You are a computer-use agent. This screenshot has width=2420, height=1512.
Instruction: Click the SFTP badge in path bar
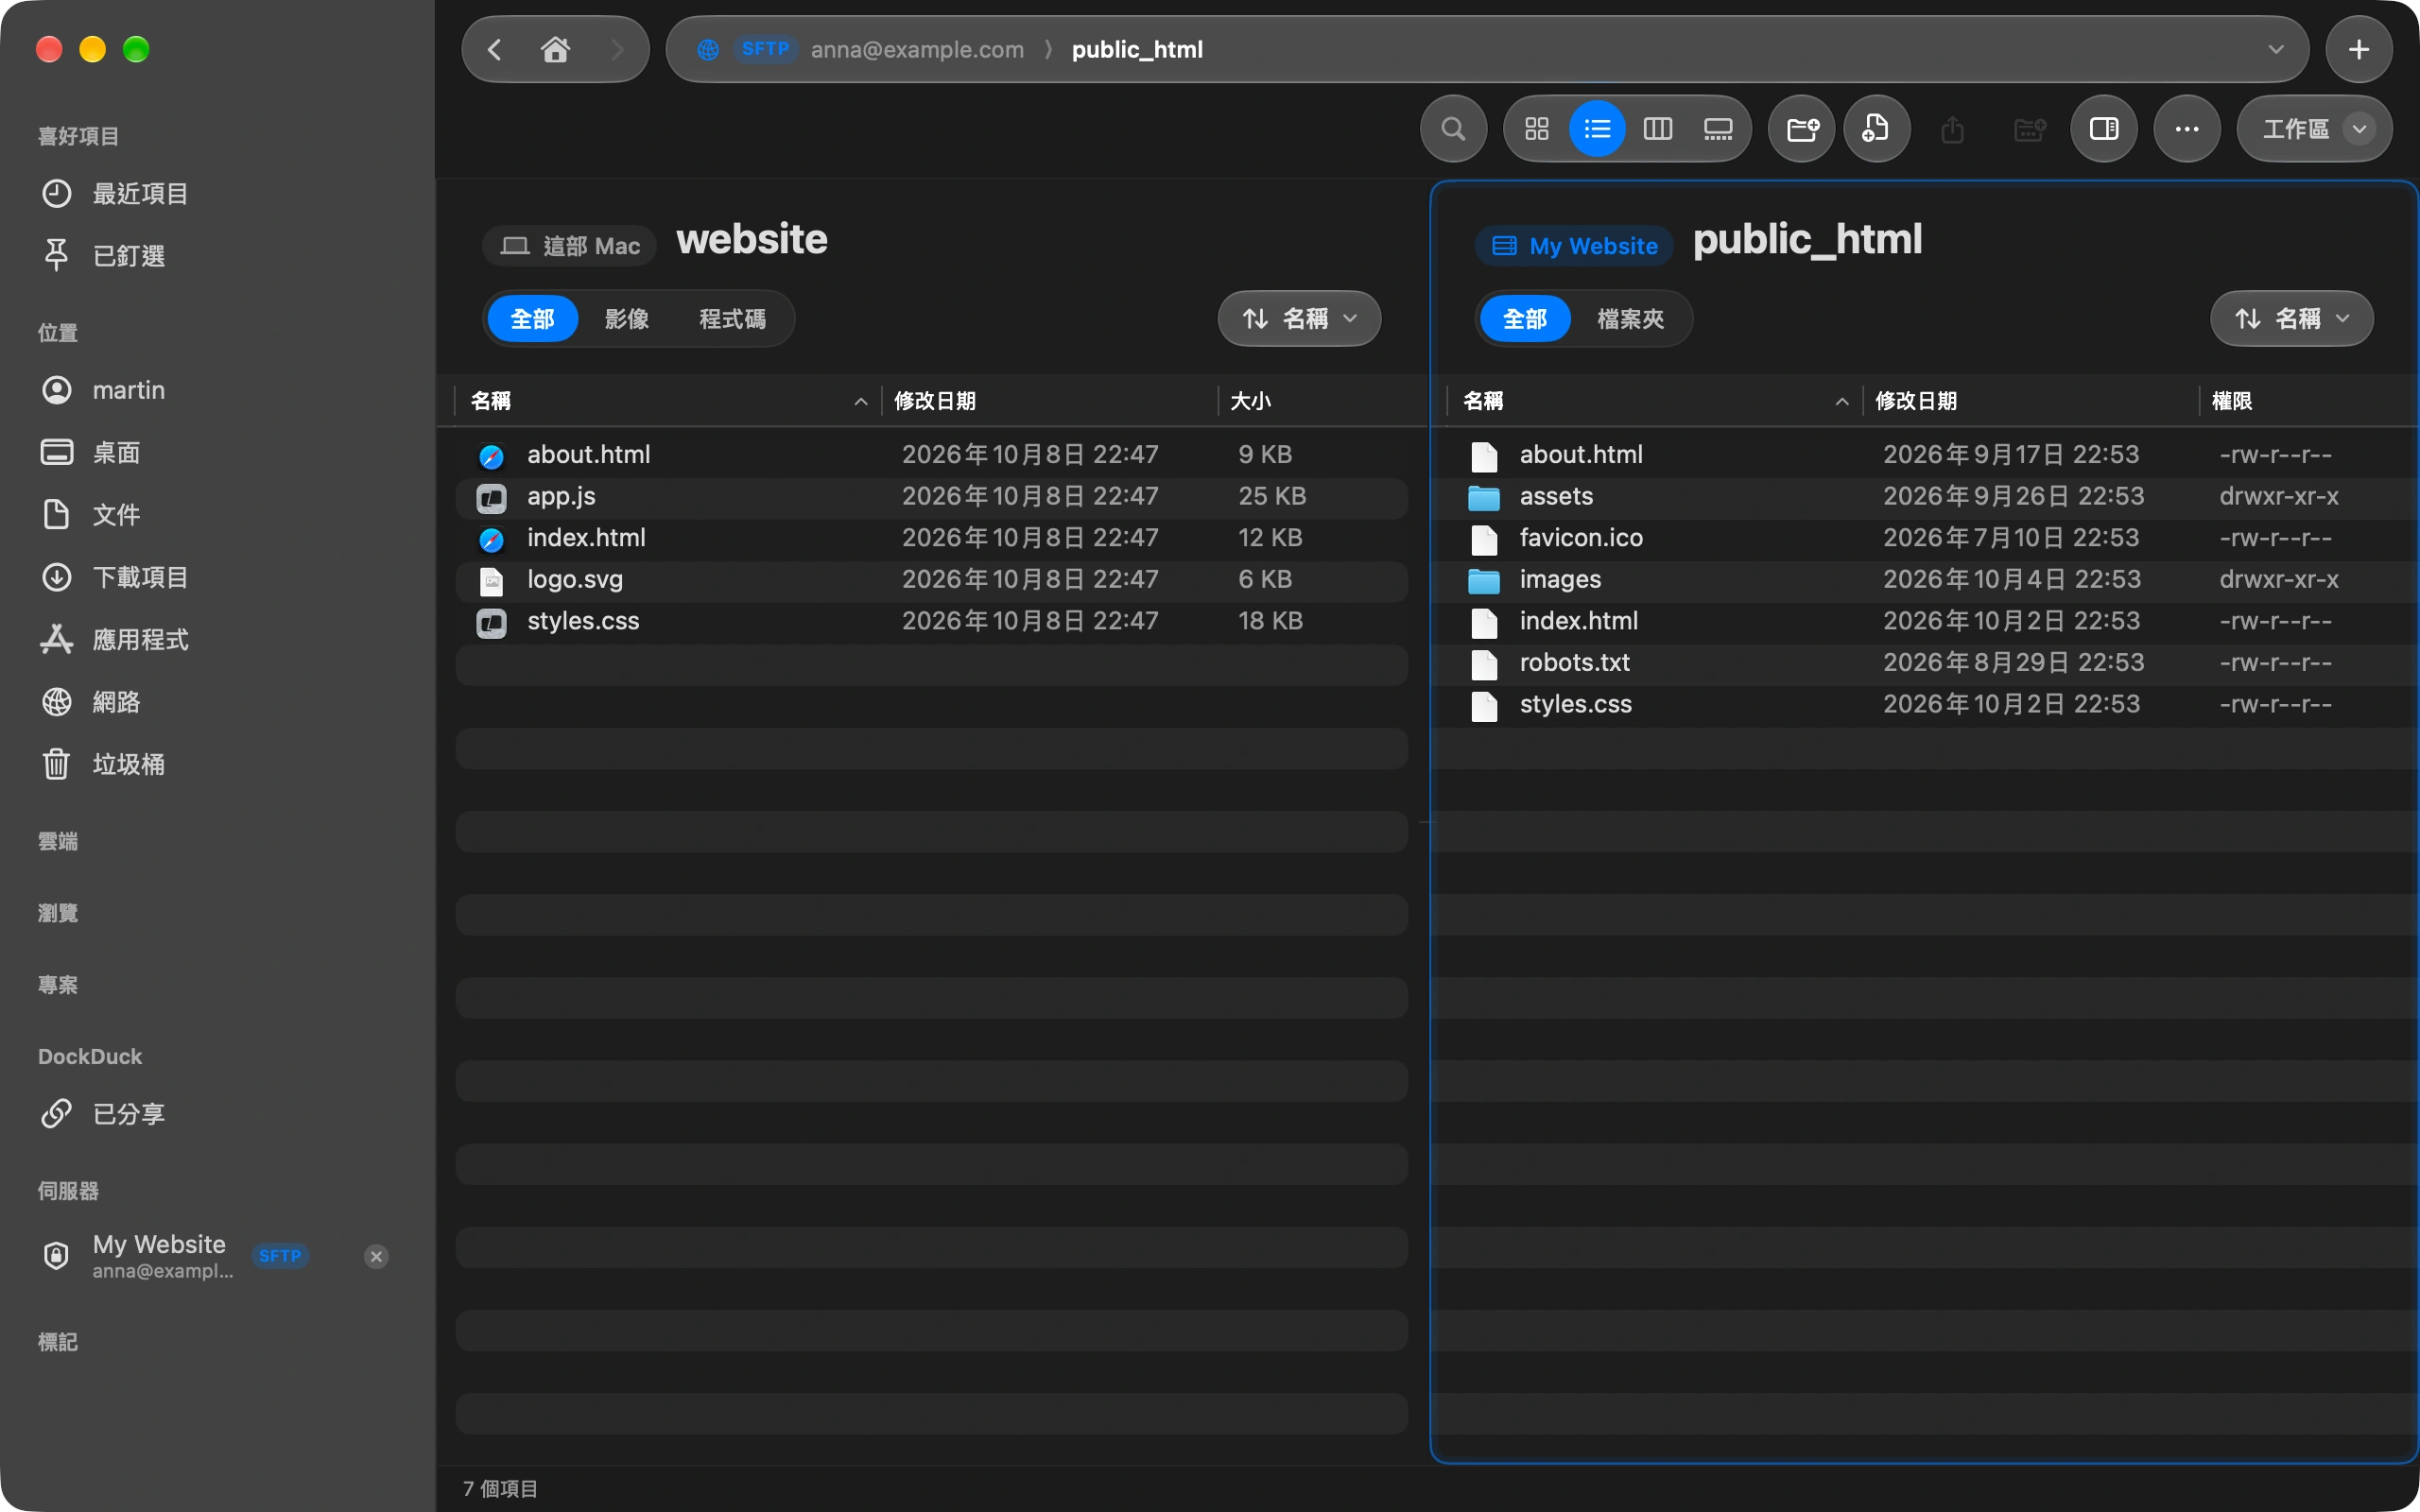coord(765,49)
